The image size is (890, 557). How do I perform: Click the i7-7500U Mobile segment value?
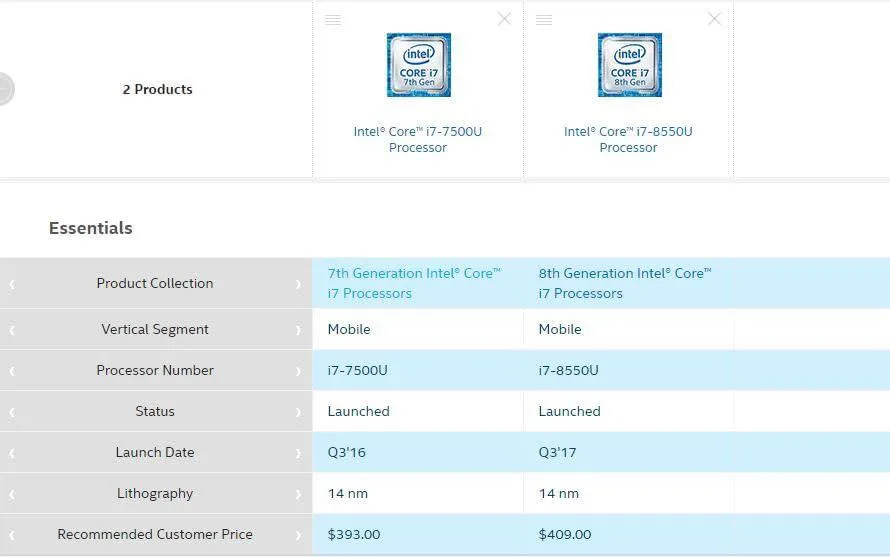pos(349,329)
